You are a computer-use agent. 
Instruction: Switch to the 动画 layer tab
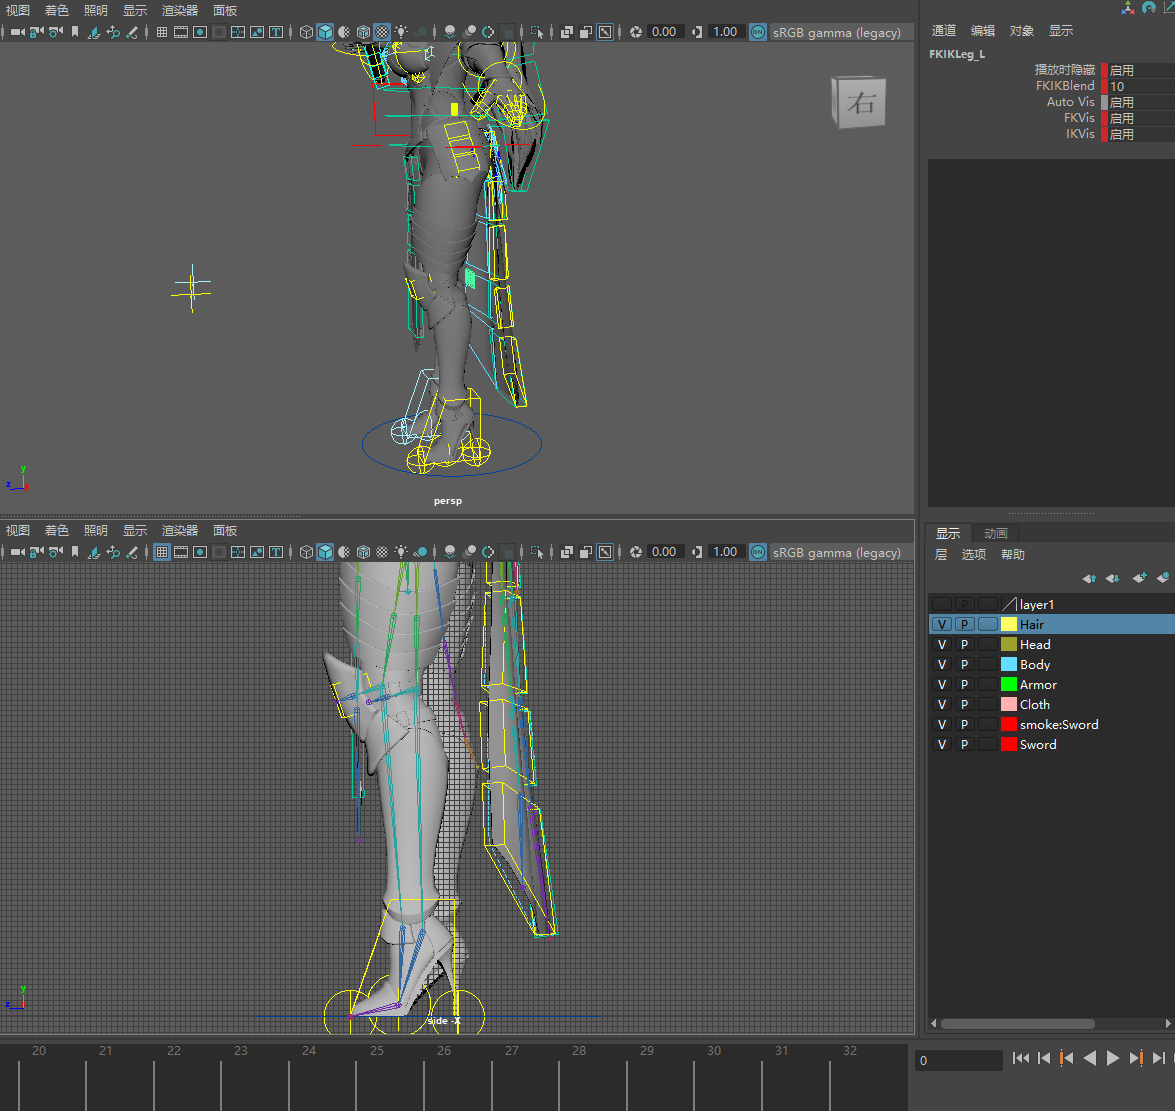995,534
